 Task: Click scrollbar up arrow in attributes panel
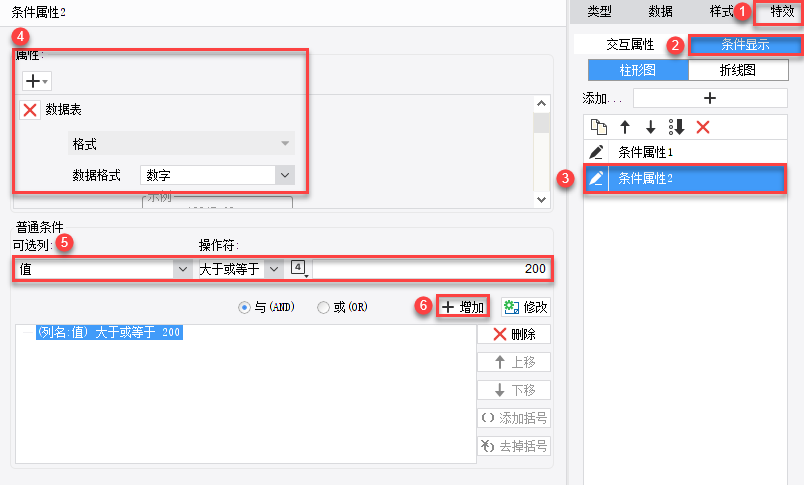pyautogui.click(x=541, y=104)
